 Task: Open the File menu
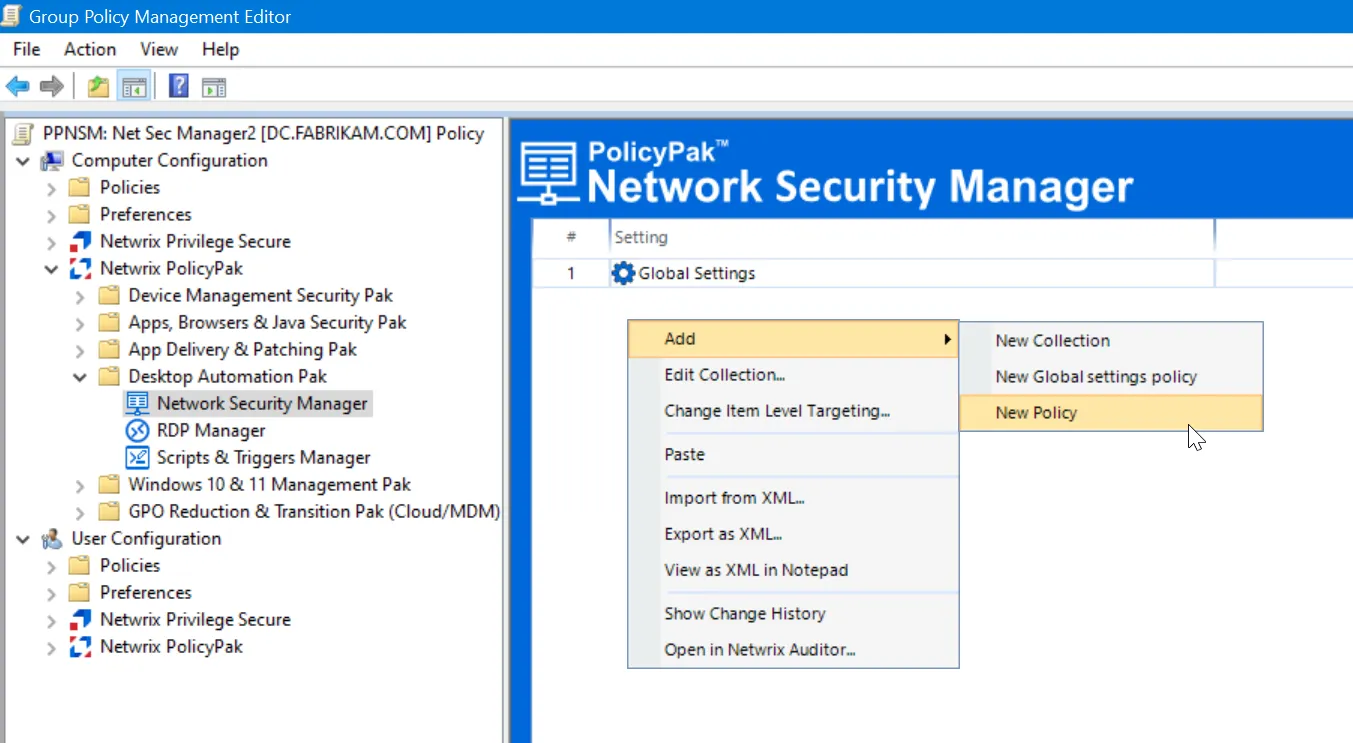click(27, 49)
